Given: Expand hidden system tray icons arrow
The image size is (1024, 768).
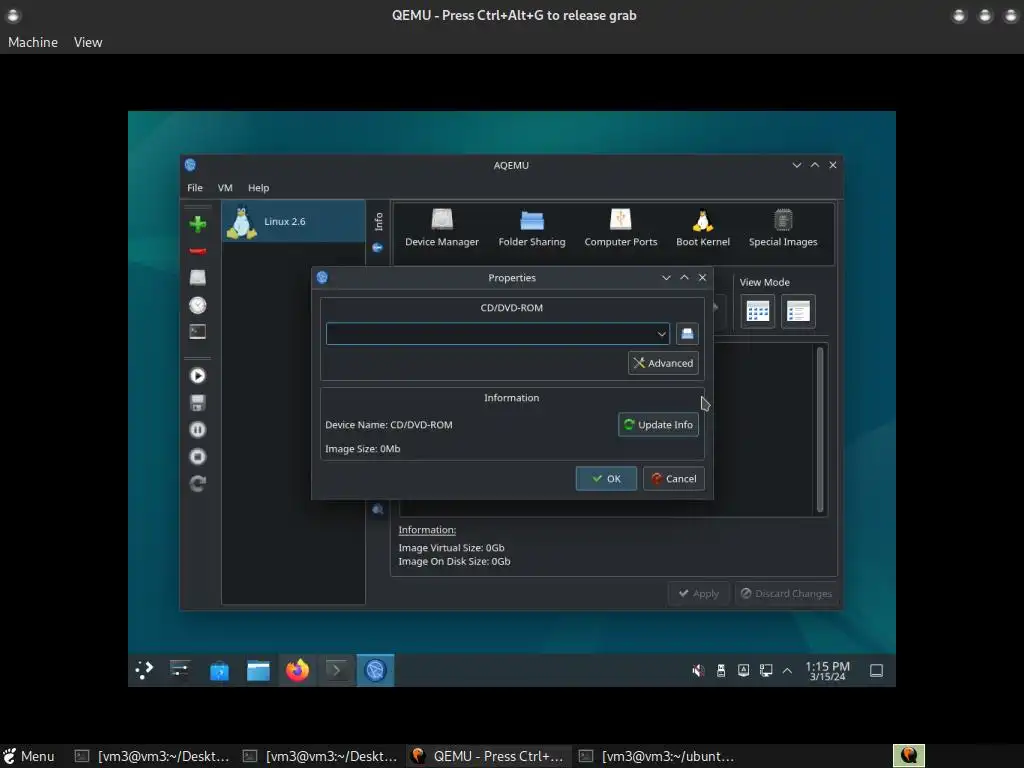Looking at the screenshot, I should click(x=788, y=671).
